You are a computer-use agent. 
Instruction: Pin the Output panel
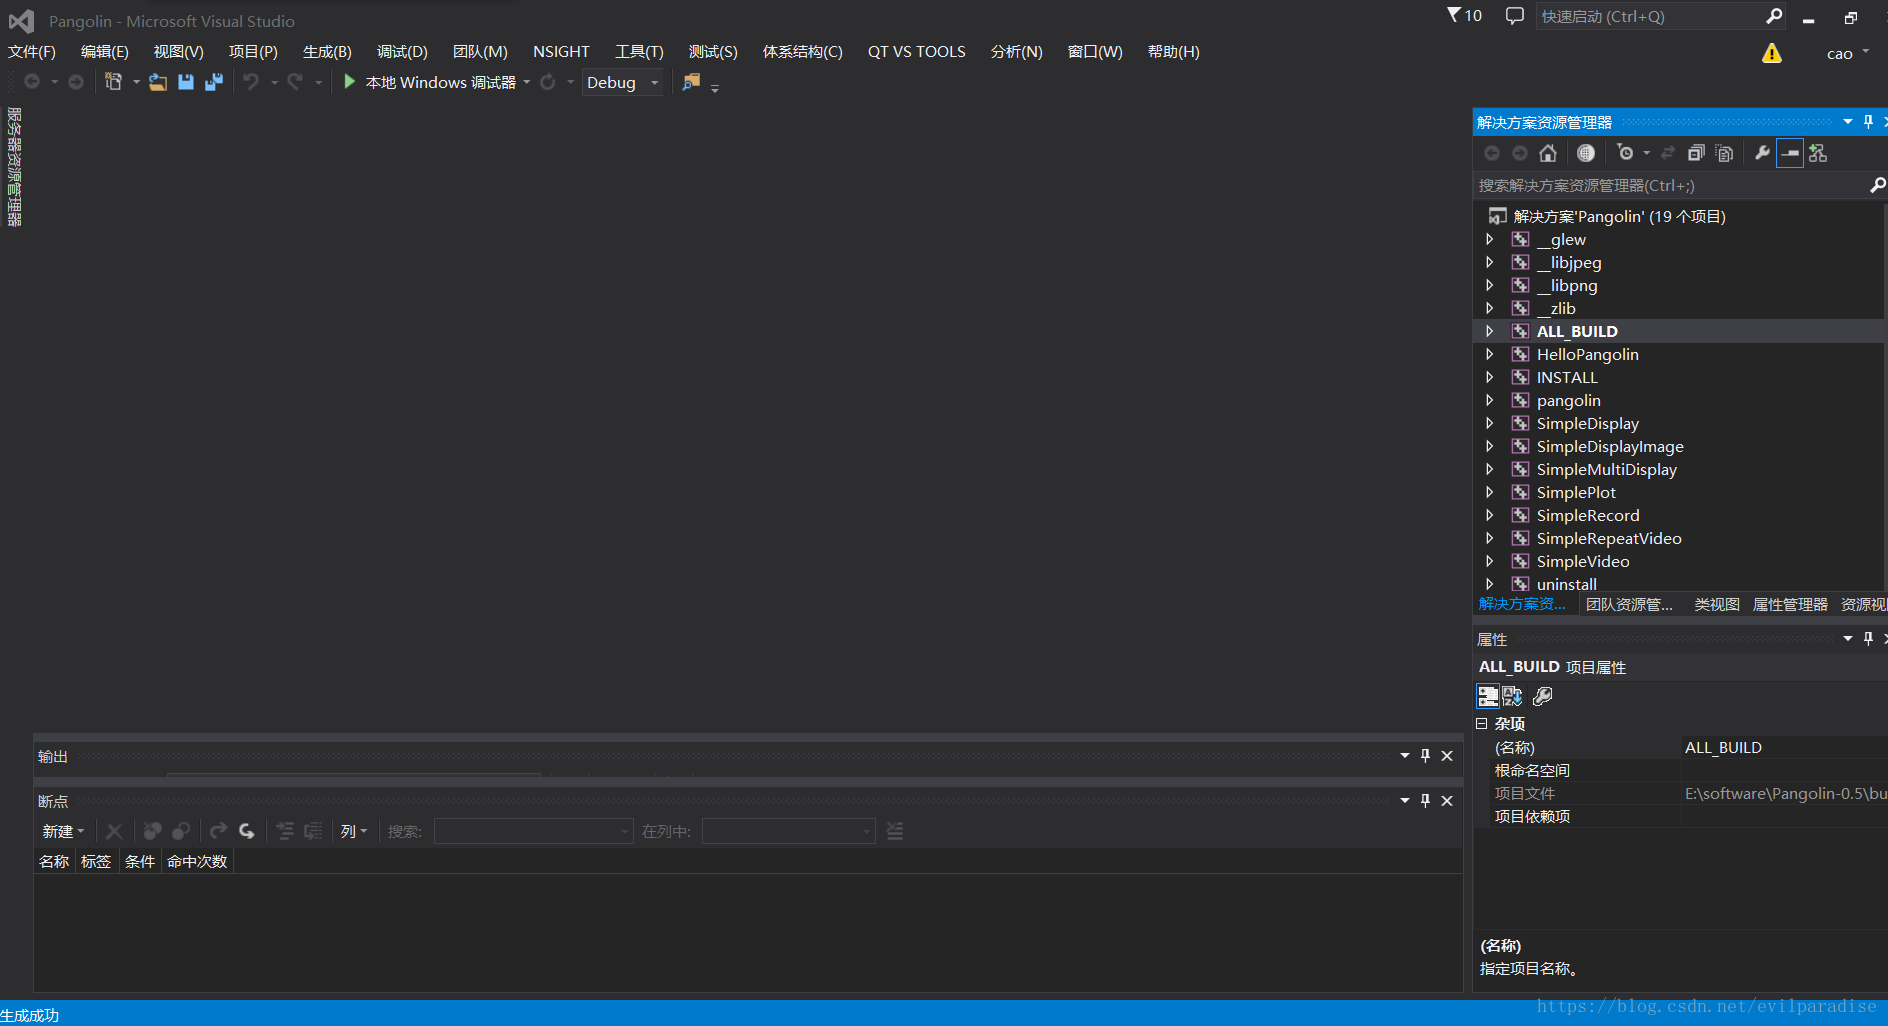(1425, 756)
